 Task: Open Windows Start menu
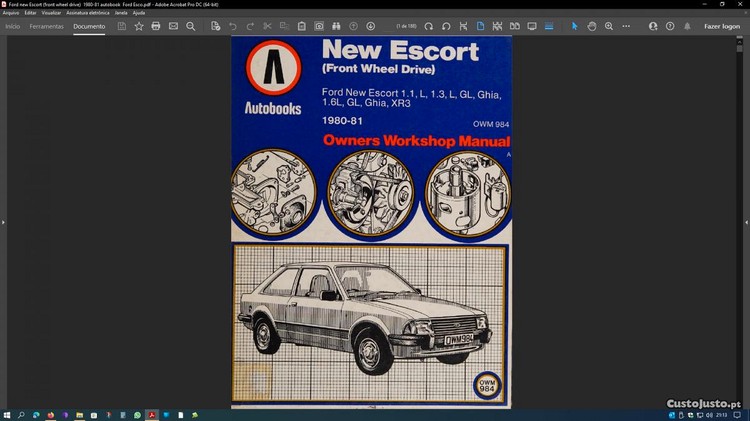tap(7, 414)
